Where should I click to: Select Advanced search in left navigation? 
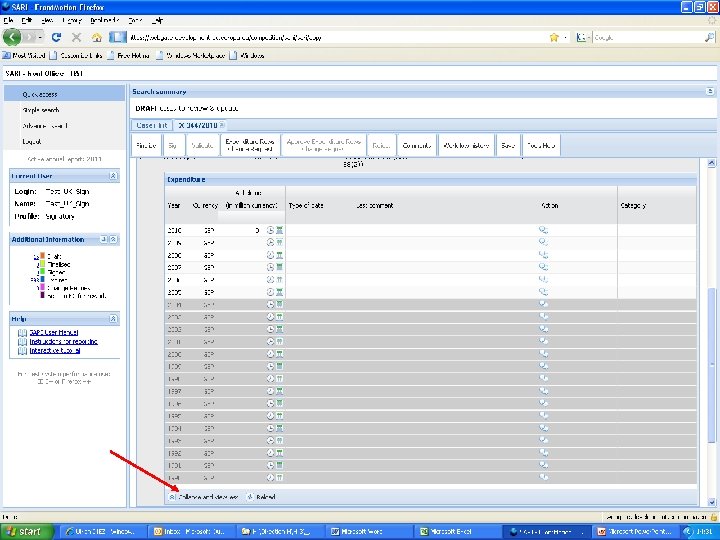point(45,126)
